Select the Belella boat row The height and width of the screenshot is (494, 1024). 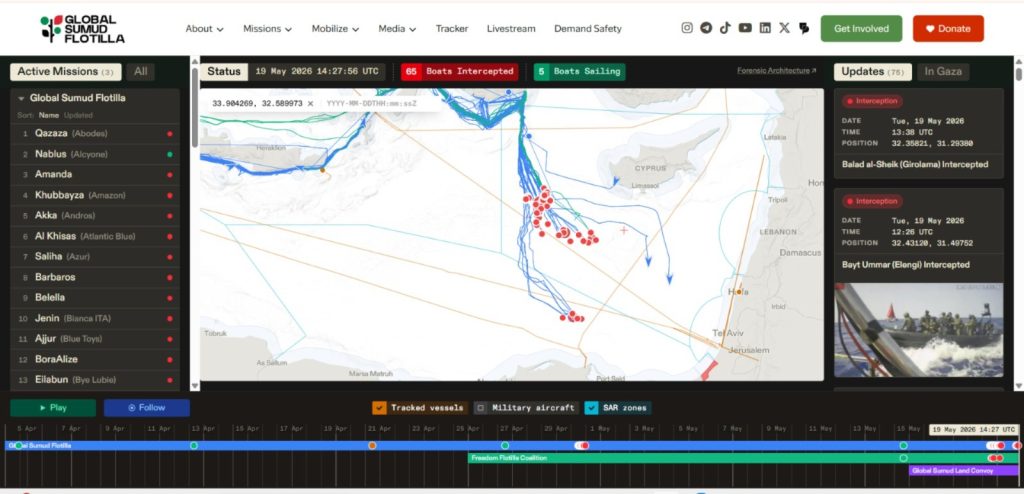95,297
